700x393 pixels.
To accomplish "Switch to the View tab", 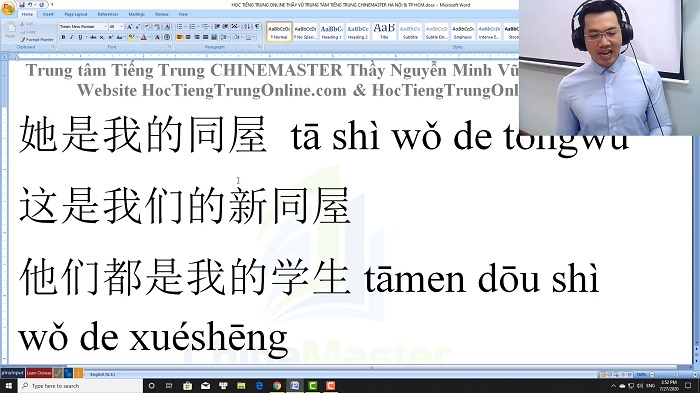I will pos(183,14).
